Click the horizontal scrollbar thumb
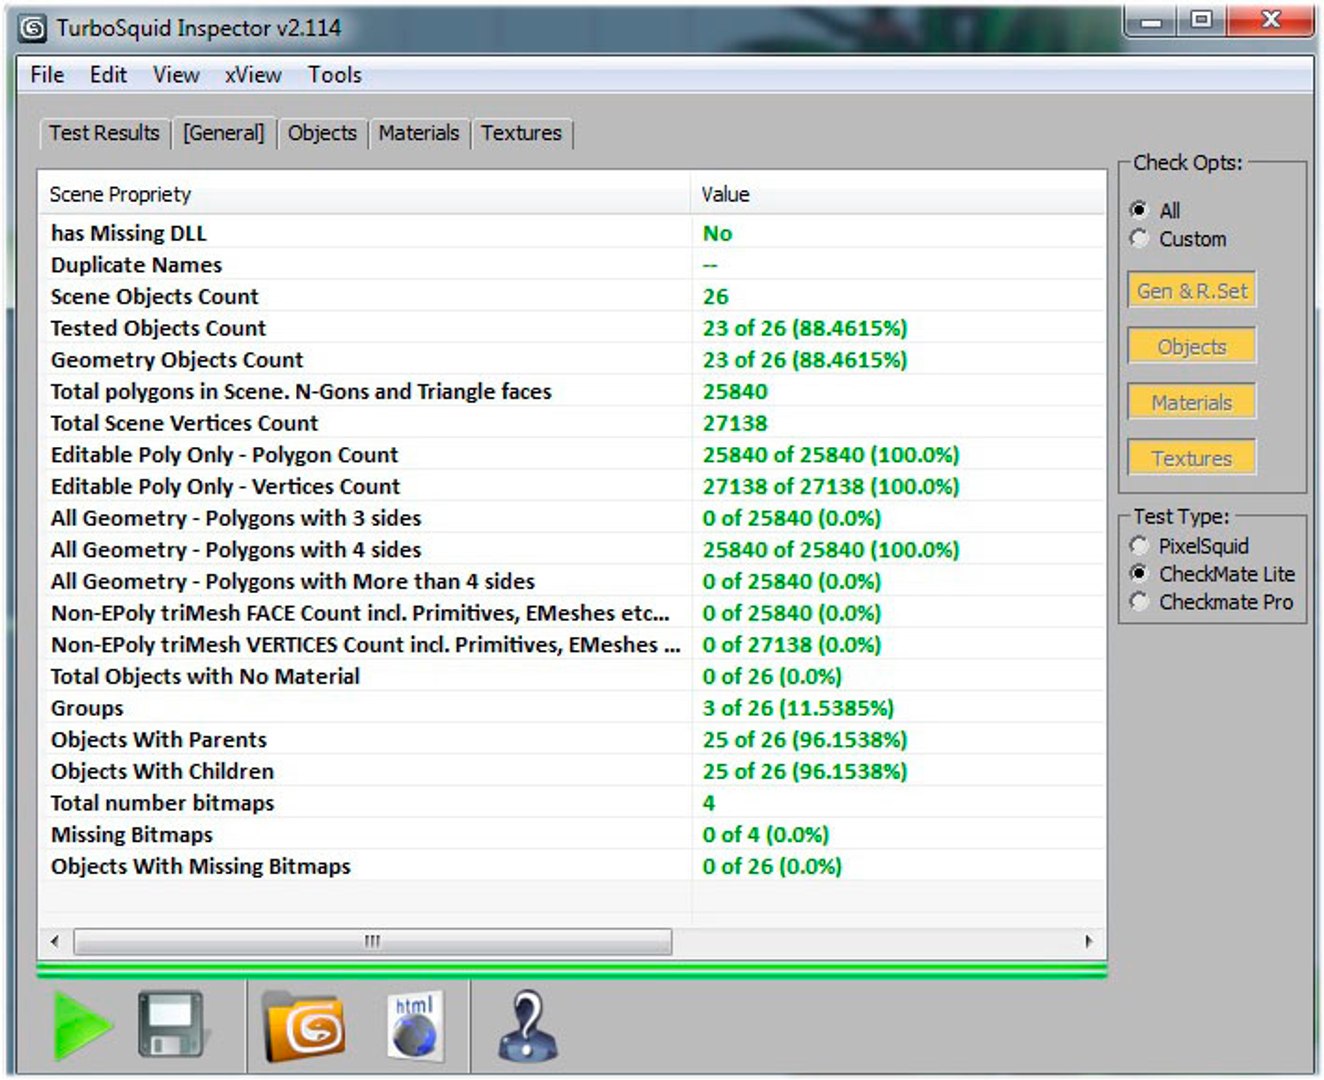1324x1080 pixels. (372, 941)
